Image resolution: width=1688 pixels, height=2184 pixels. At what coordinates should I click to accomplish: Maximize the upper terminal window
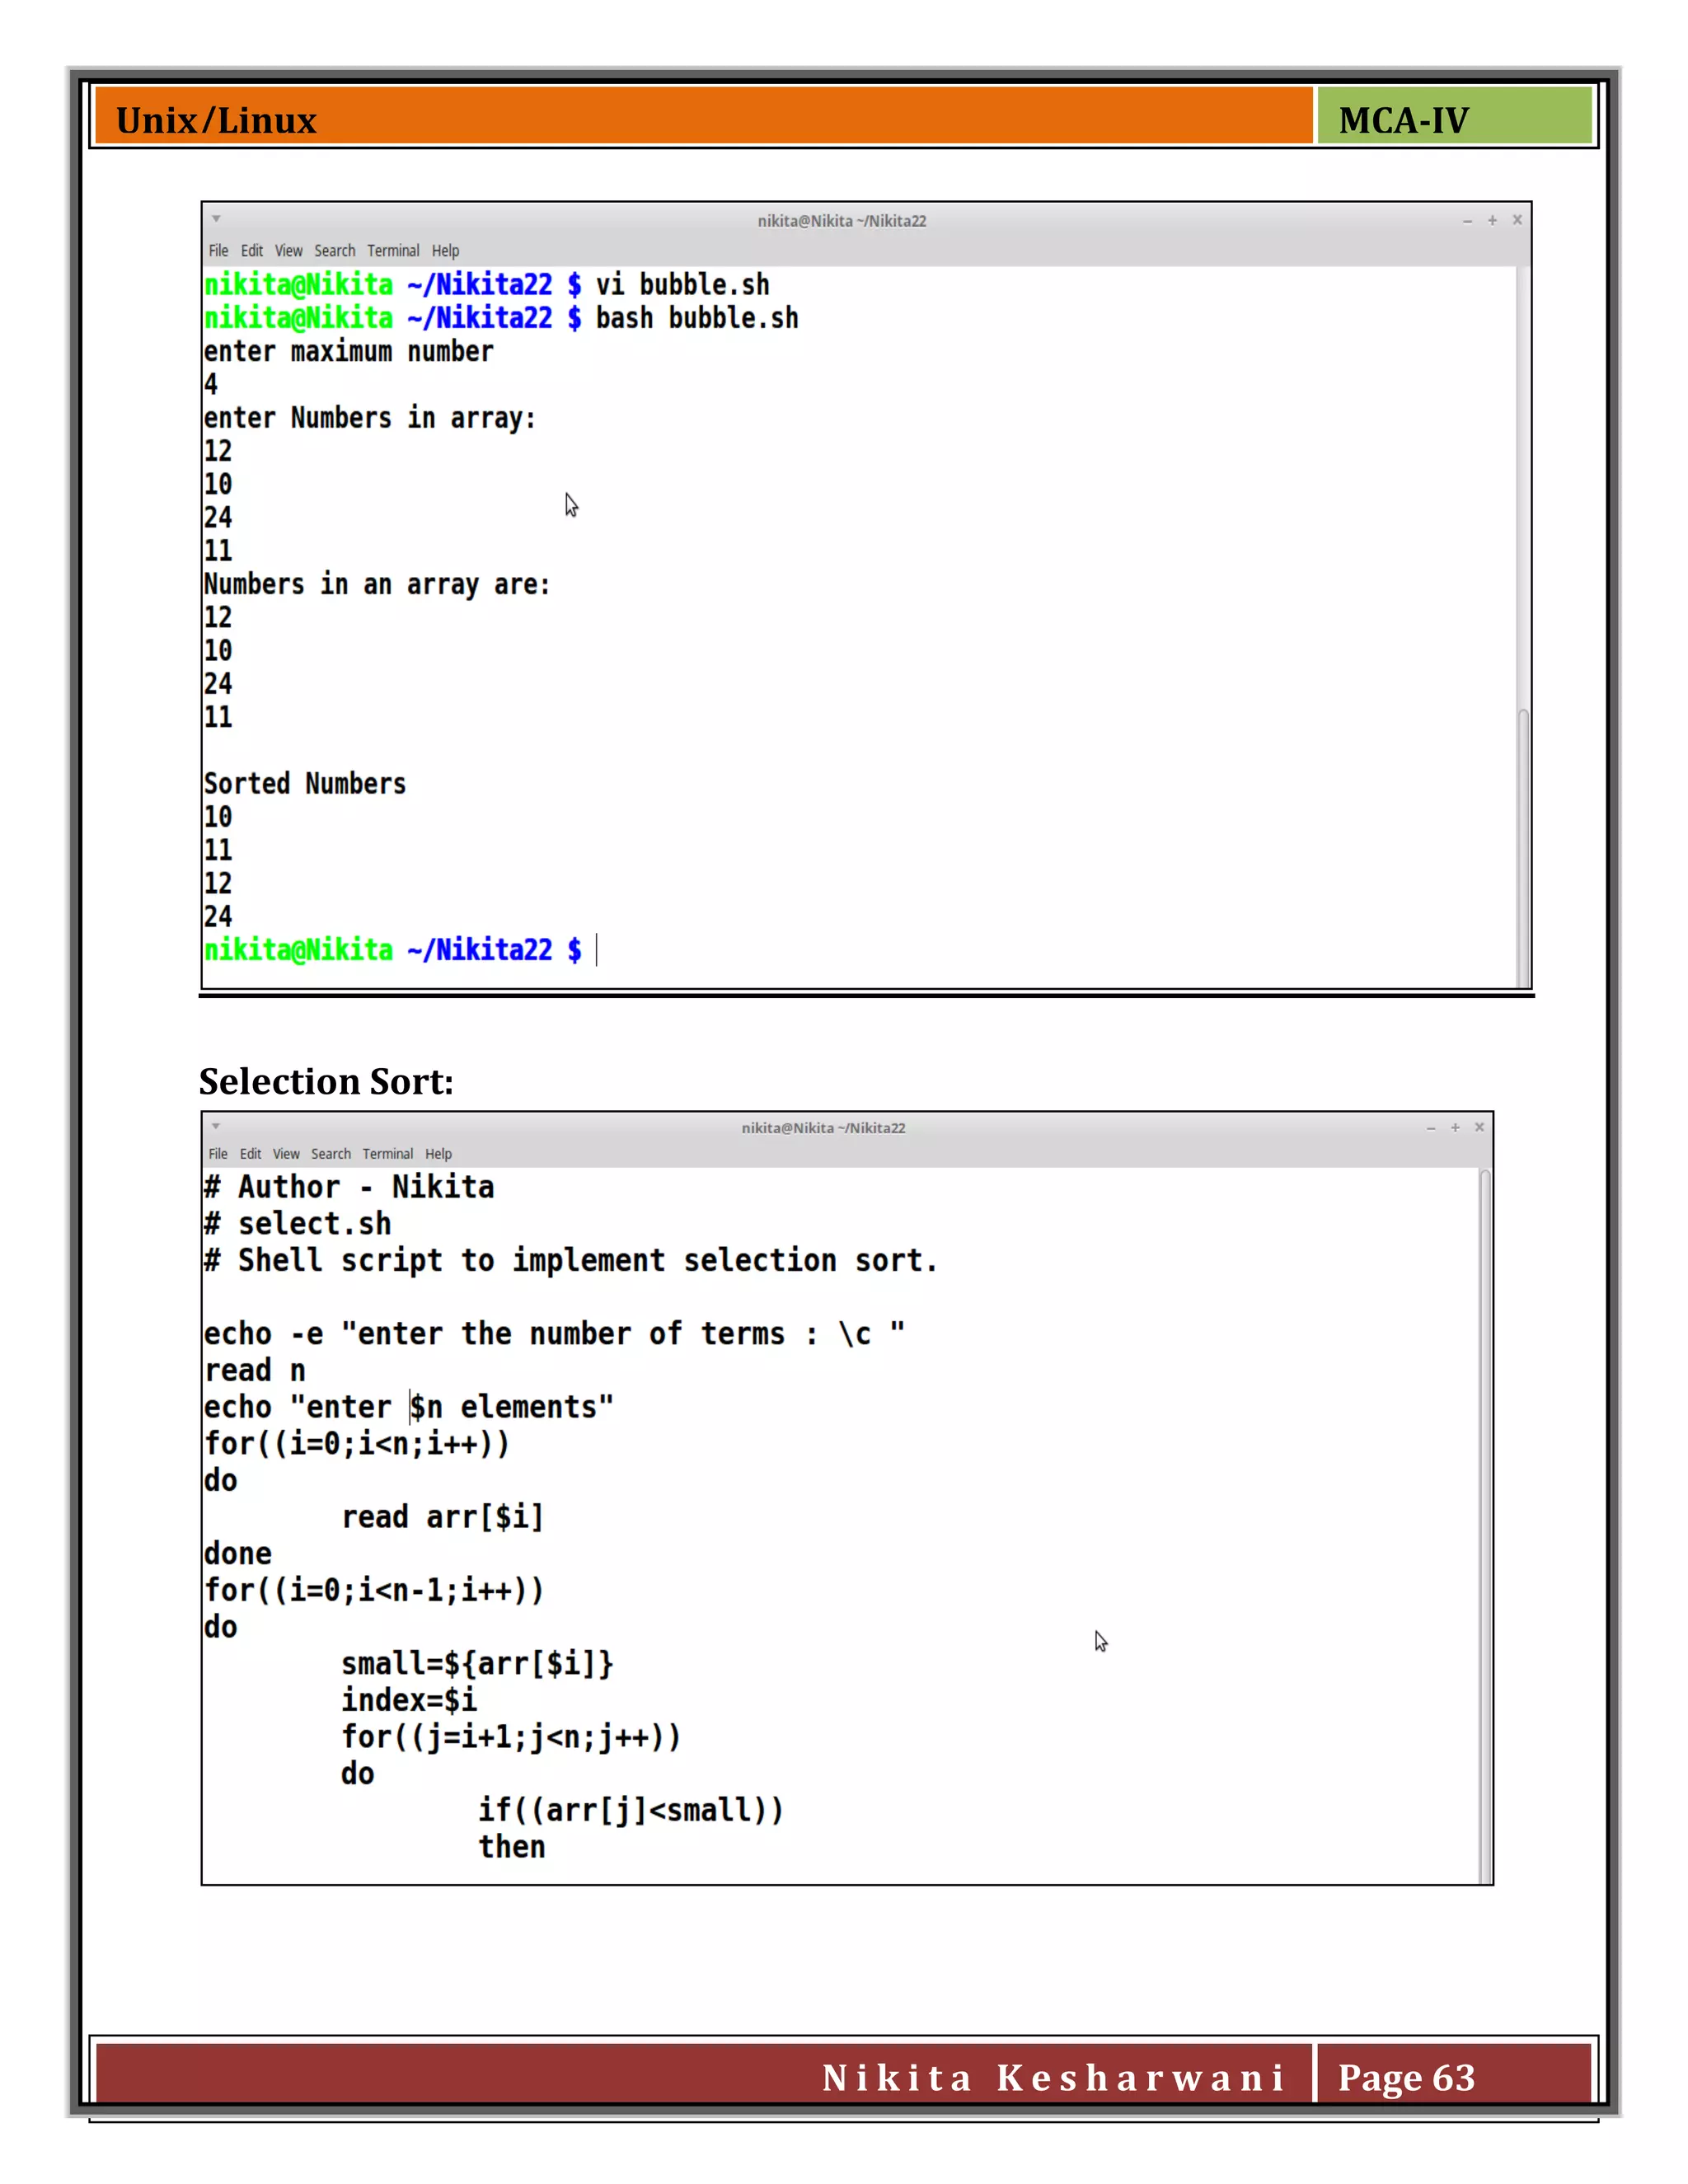tap(1492, 220)
